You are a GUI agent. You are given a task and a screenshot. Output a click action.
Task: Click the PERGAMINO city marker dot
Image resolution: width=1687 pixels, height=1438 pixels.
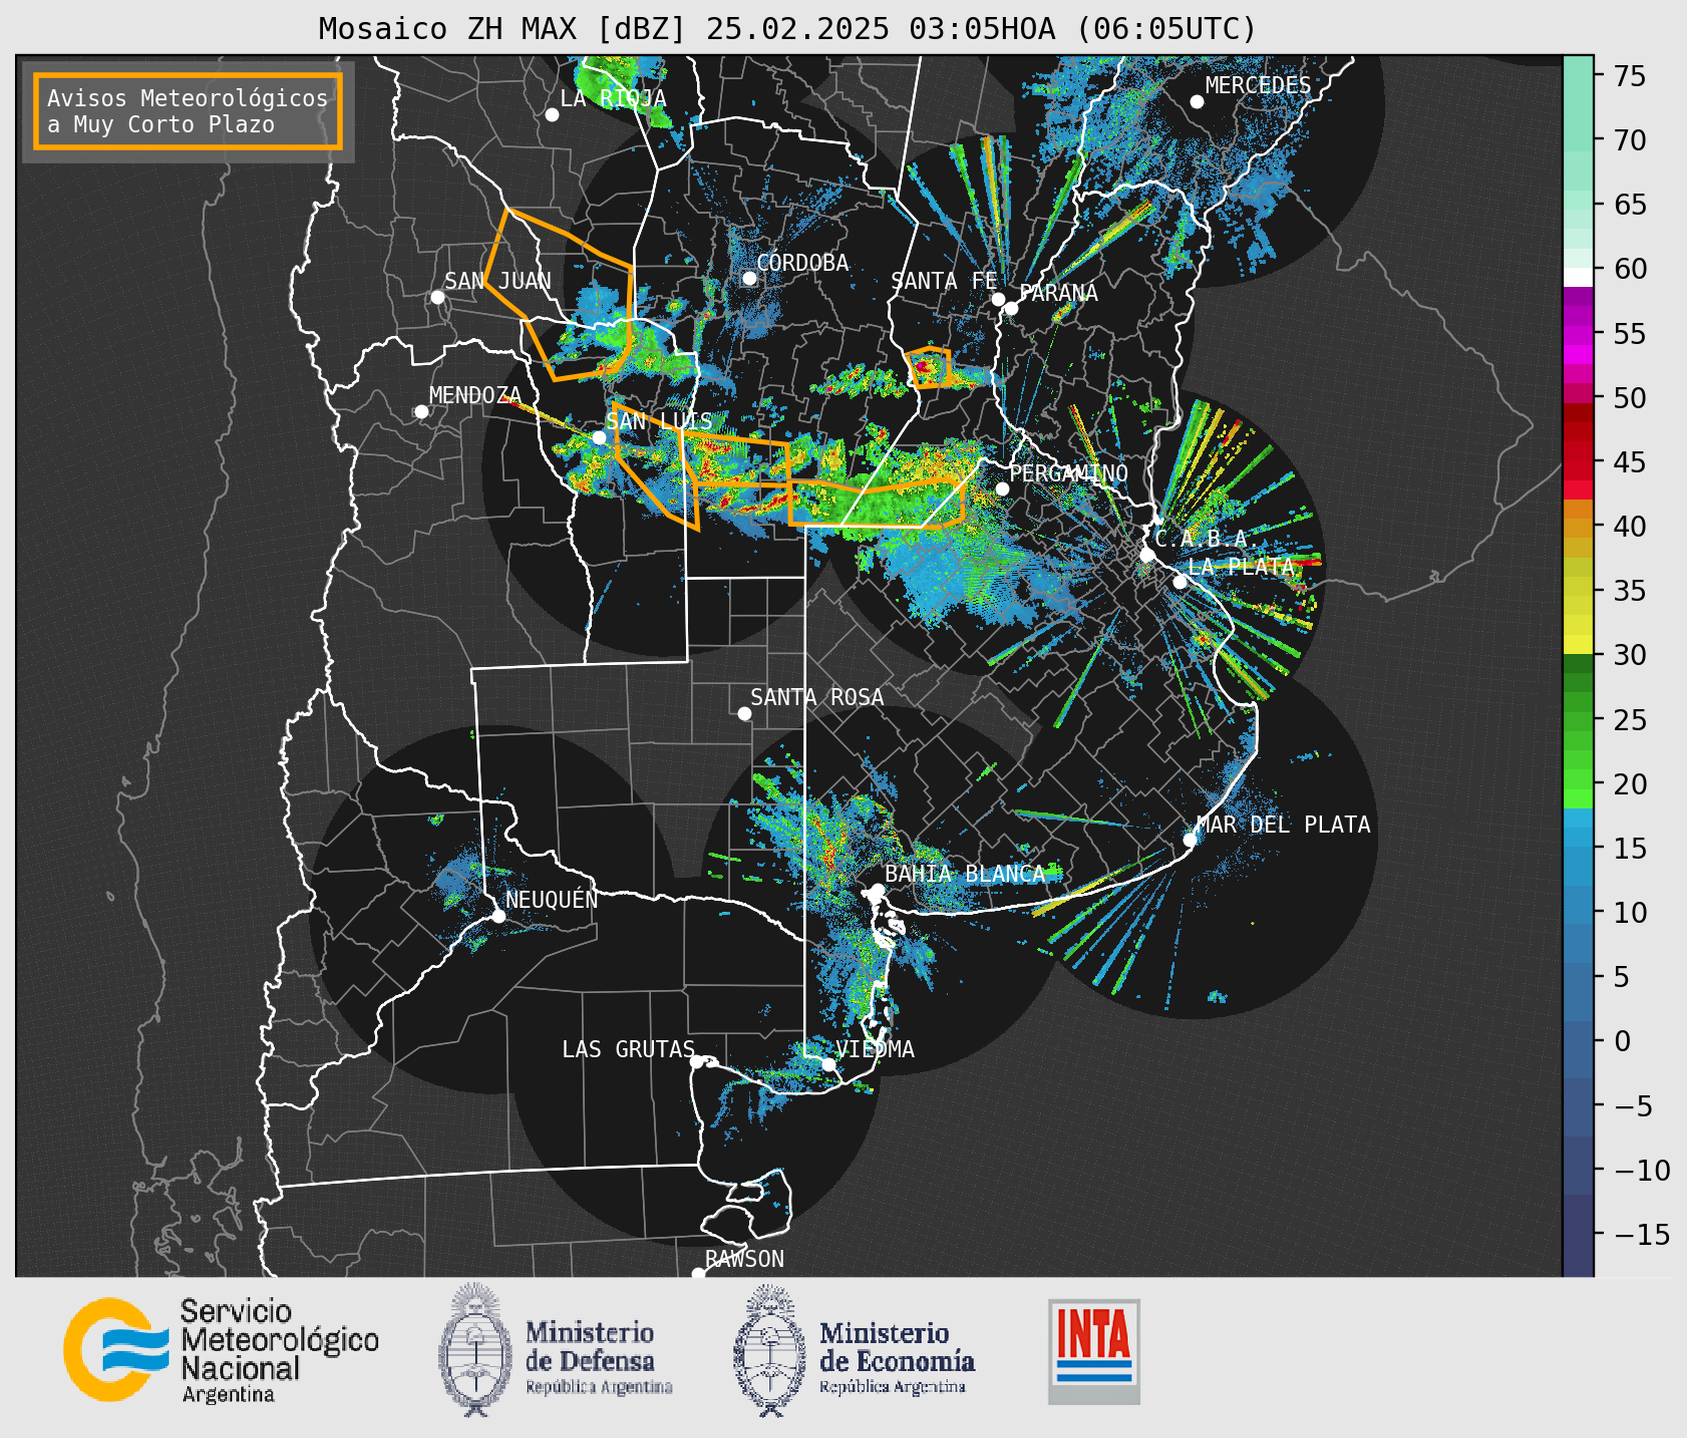[1002, 489]
